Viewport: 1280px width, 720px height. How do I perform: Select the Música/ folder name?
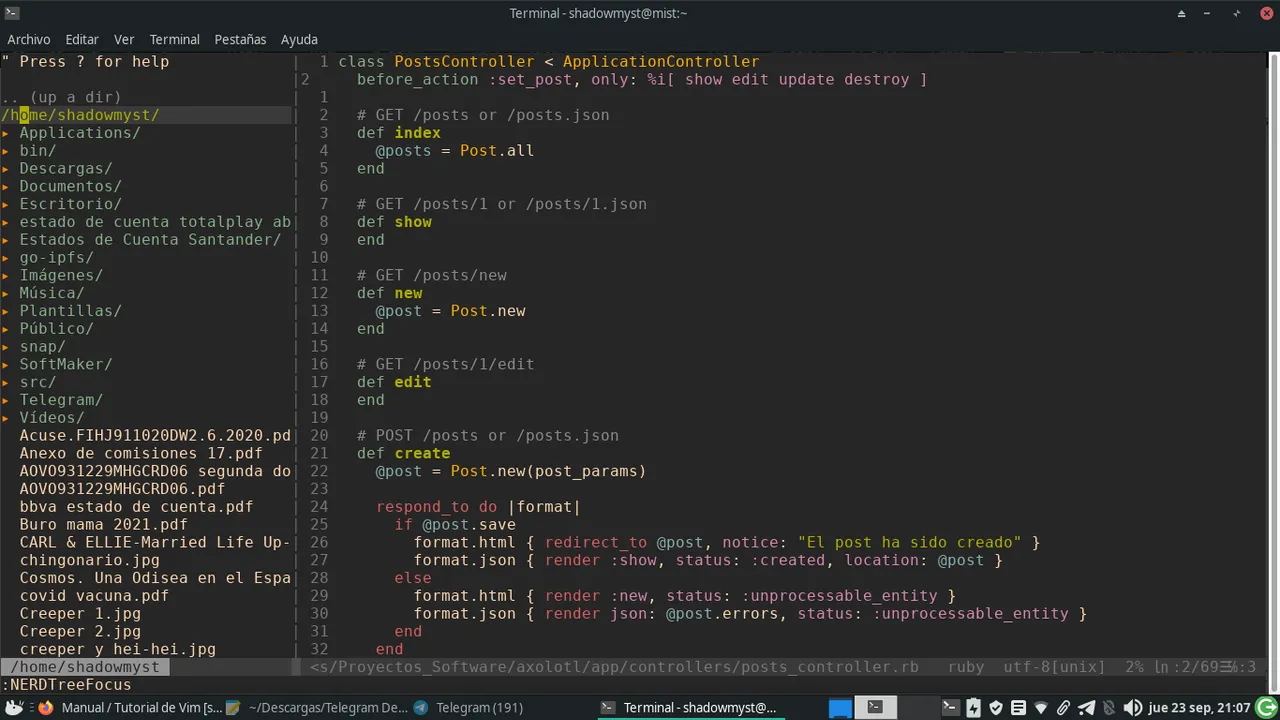tap(52, 293)
